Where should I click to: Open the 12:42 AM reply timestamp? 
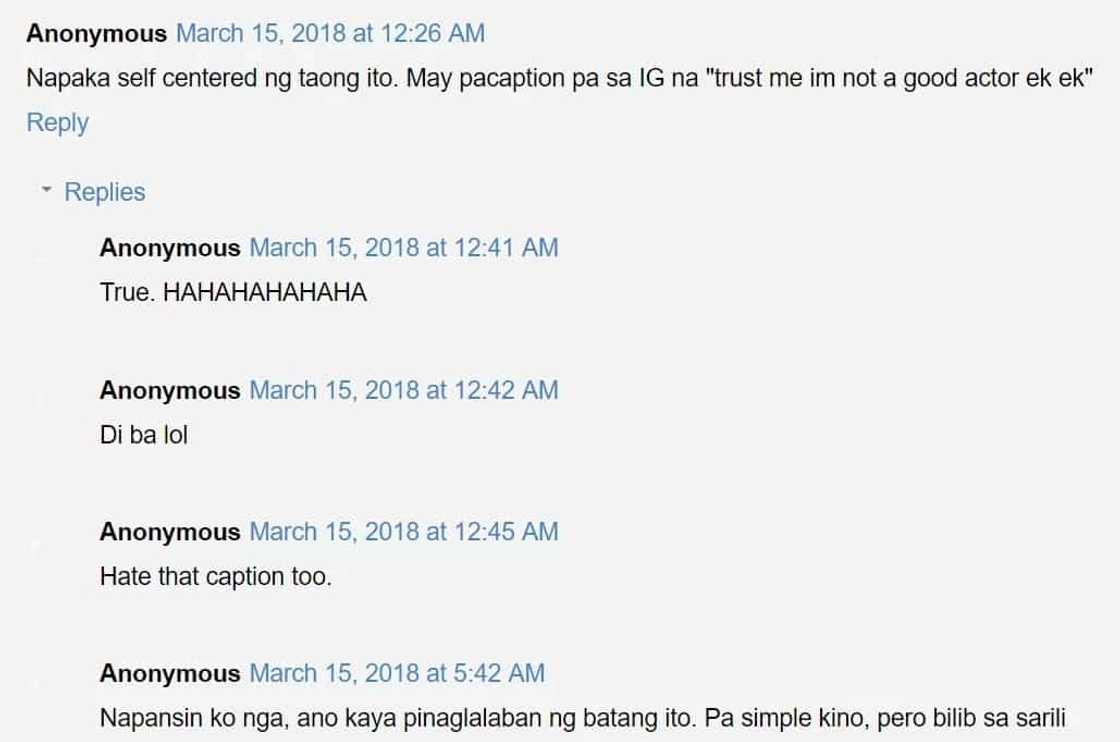pos(403,390)
